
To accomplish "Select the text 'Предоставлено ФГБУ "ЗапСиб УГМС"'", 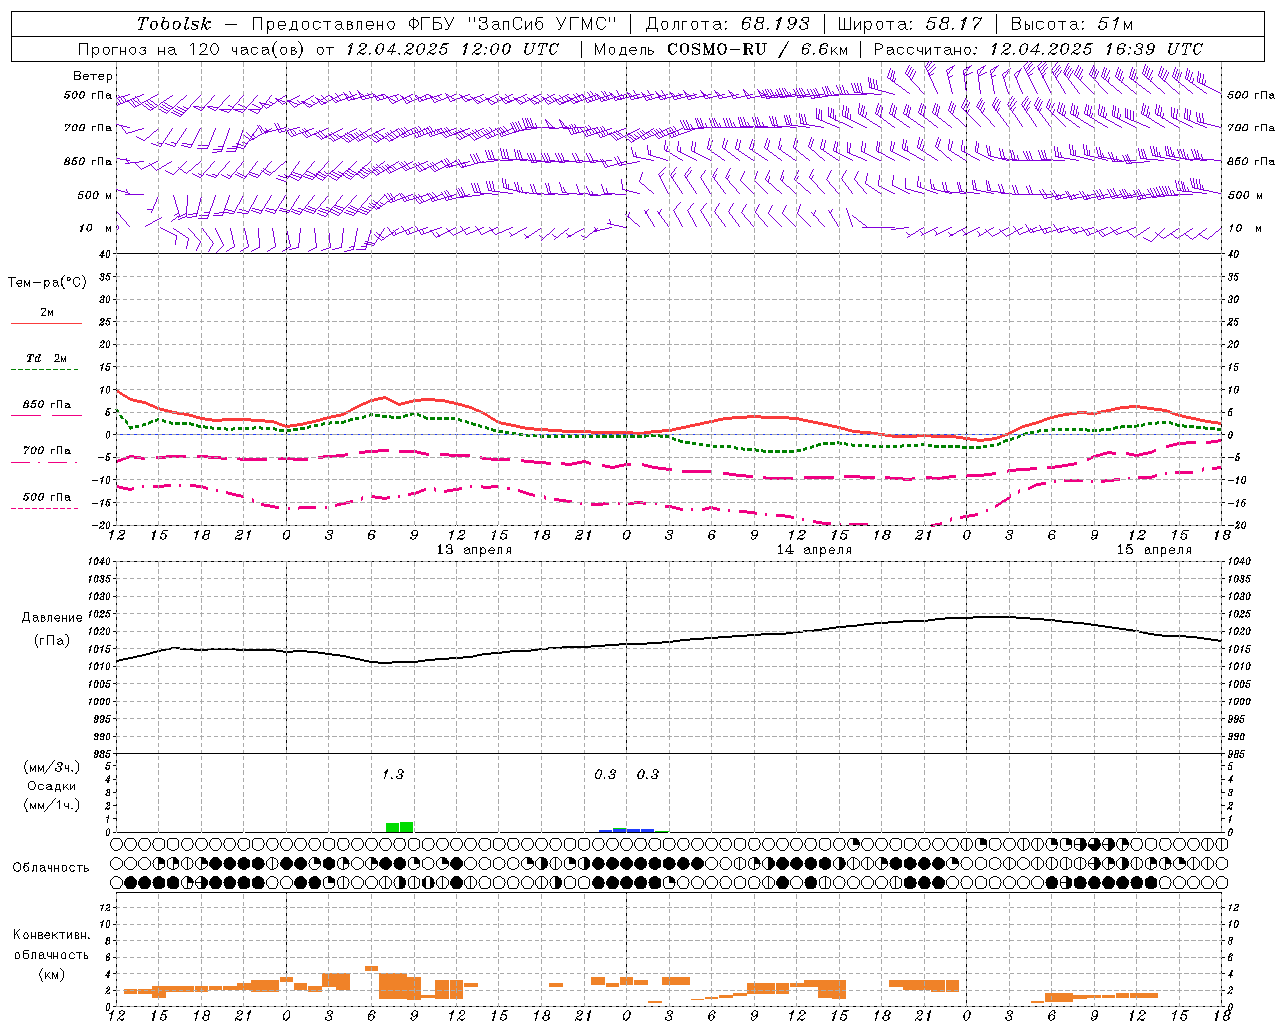I will click(x=434, y=24).
